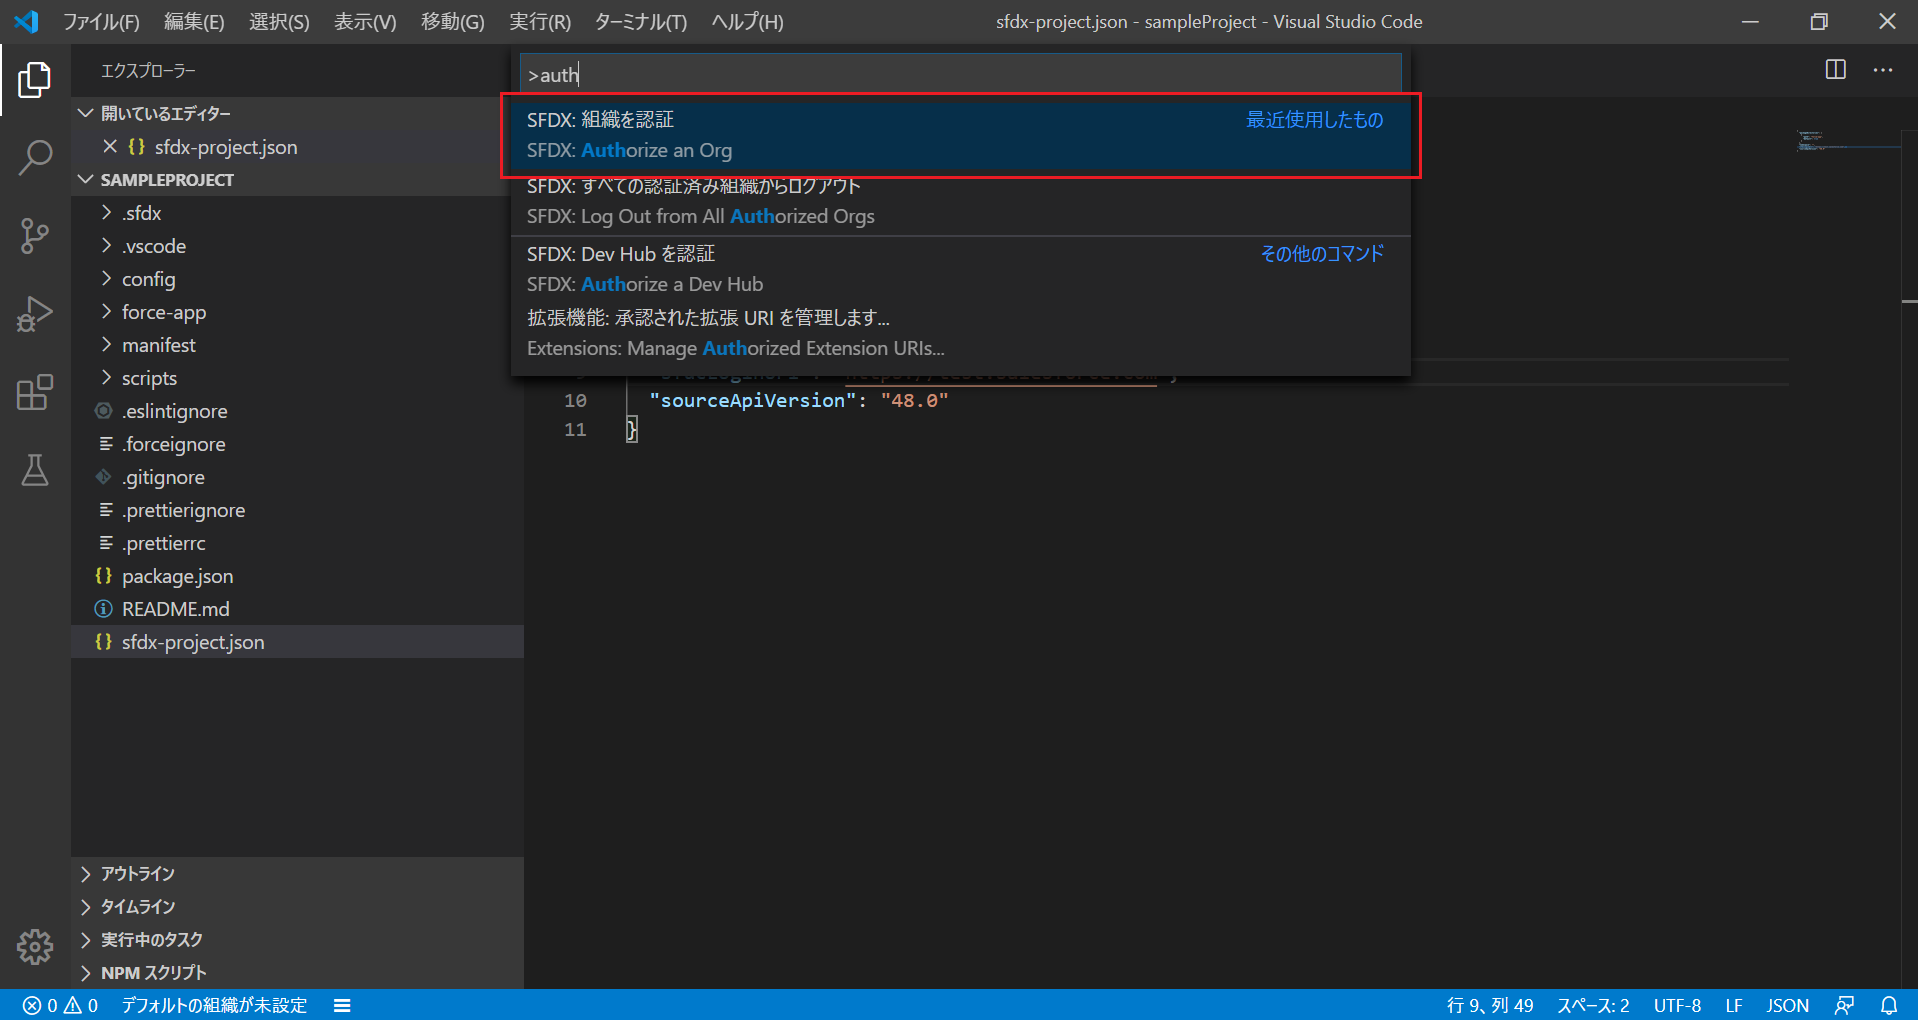Viewport: 1918px width, 1020px height.
Task: Expand the config folder
Action: (297, 279)
